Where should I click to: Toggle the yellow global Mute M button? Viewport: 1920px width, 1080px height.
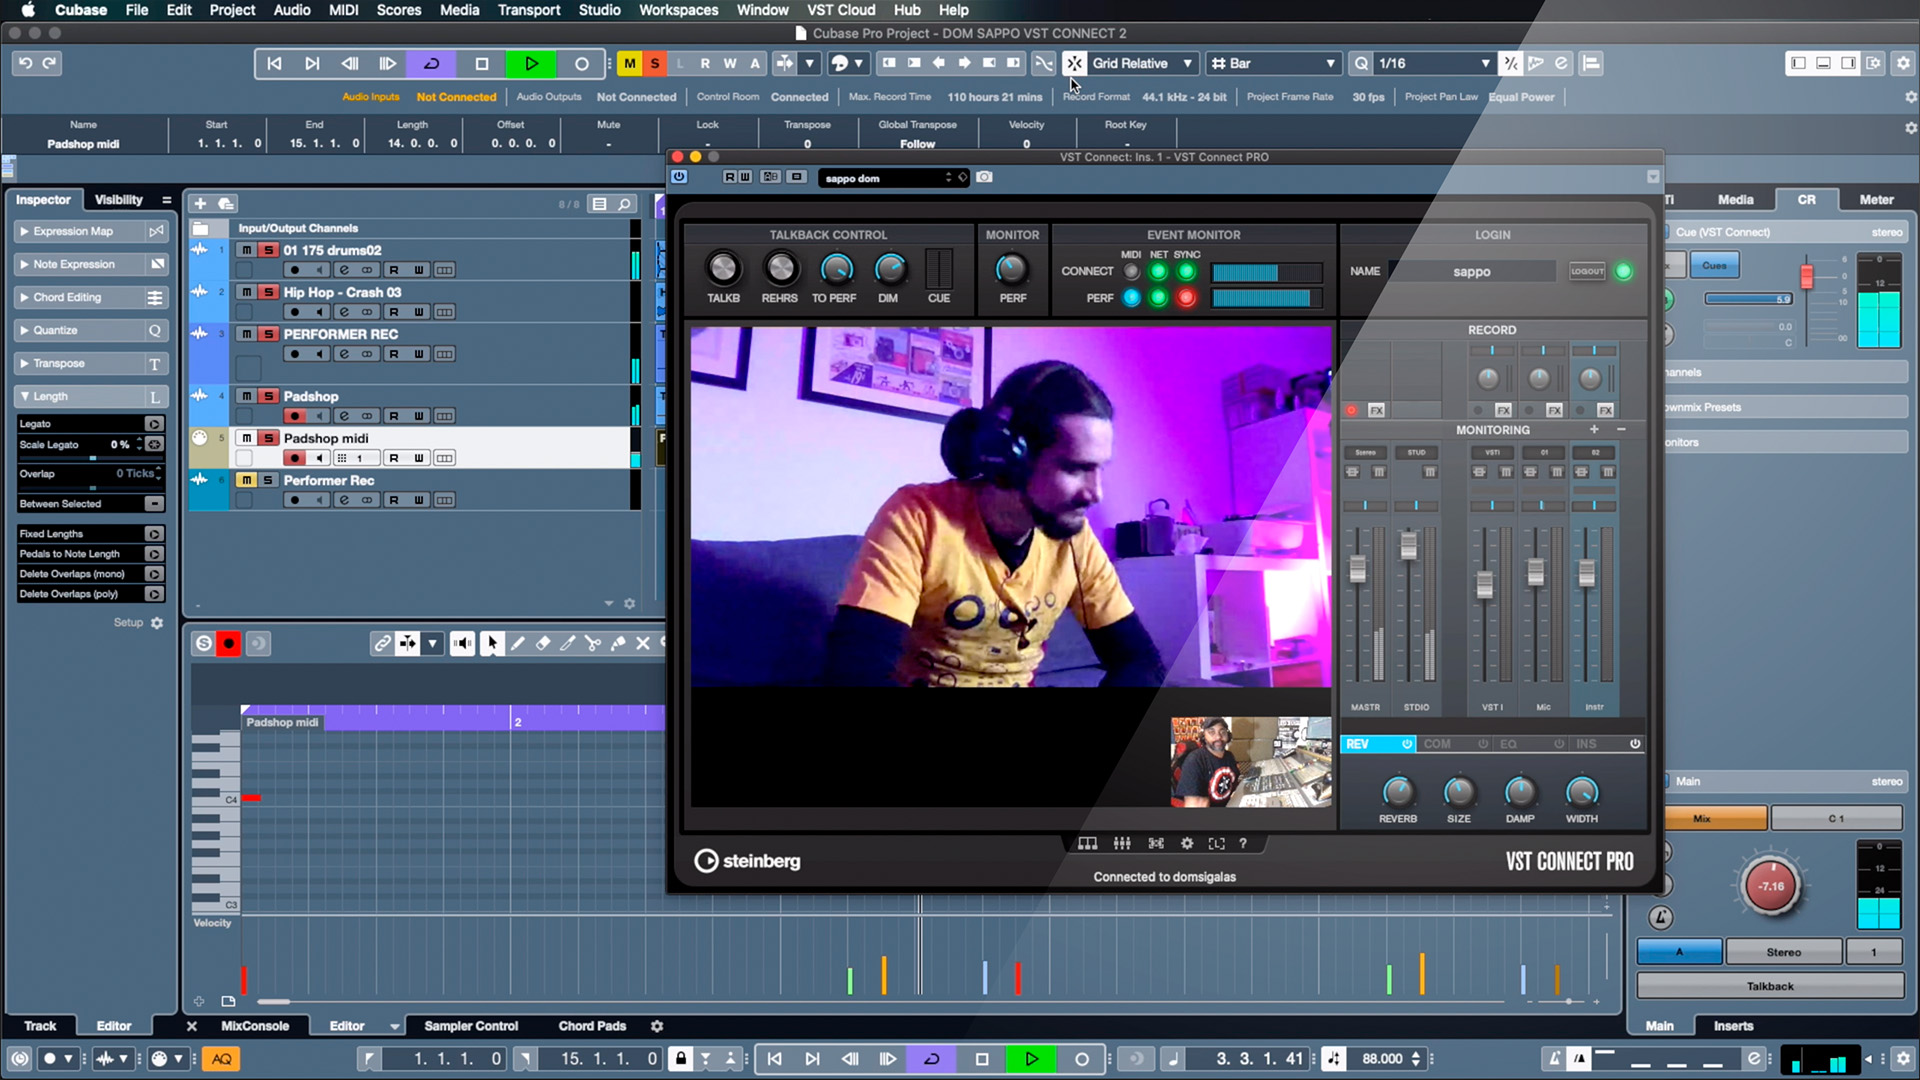629,63
